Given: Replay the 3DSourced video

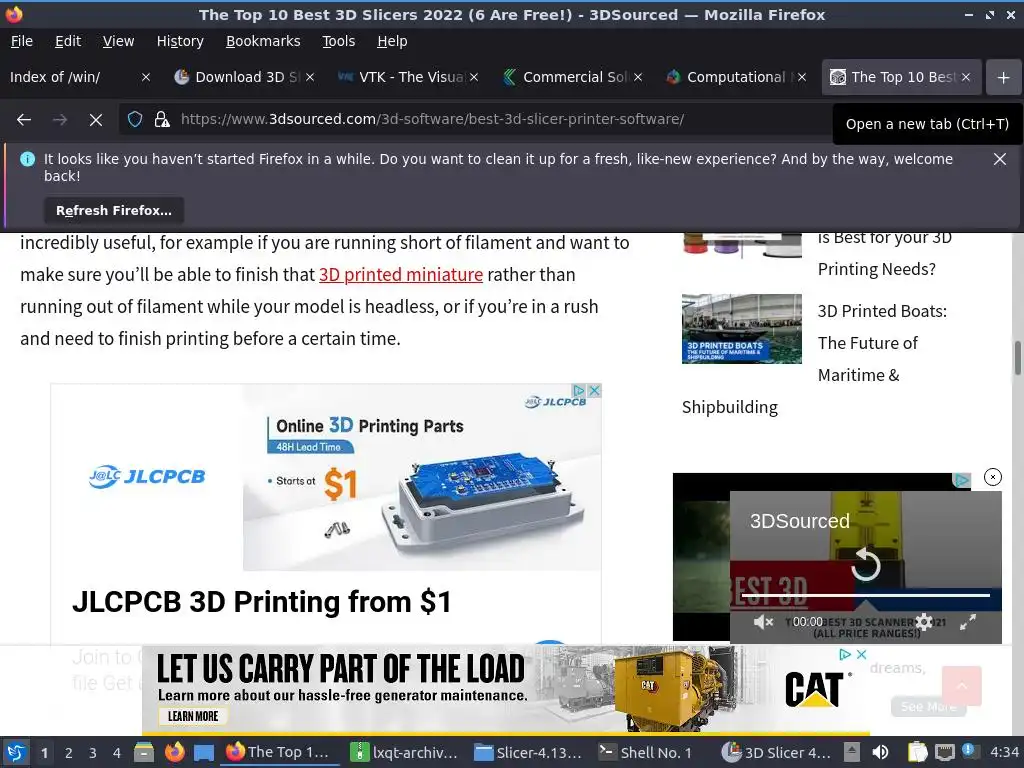Looking at the screenshot, I should pyautogui.click(x=866, y=564).
